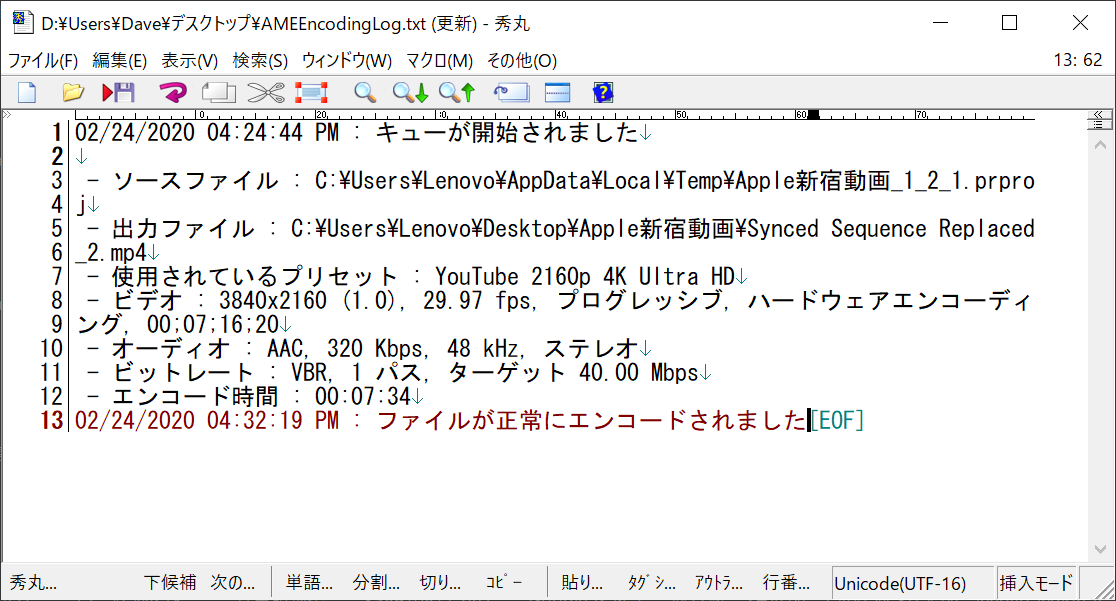Click the Unicode(UTF-16) encoding indicator
Viewport: 1116px width, 601px height.
(x=912, y=584)
